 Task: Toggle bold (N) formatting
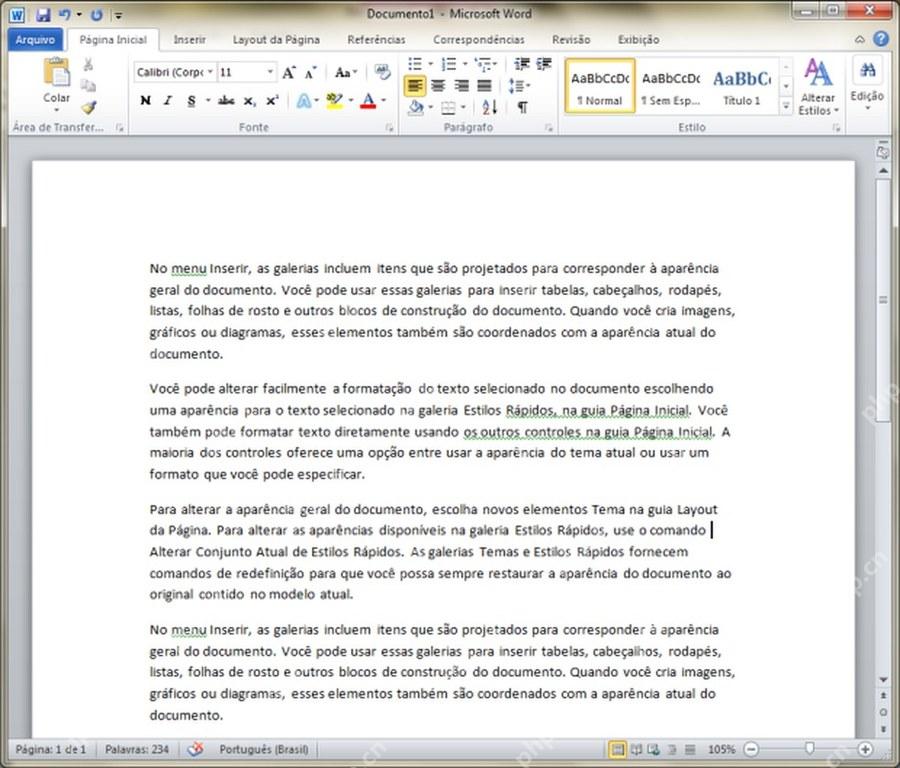(x=145, y=101)
